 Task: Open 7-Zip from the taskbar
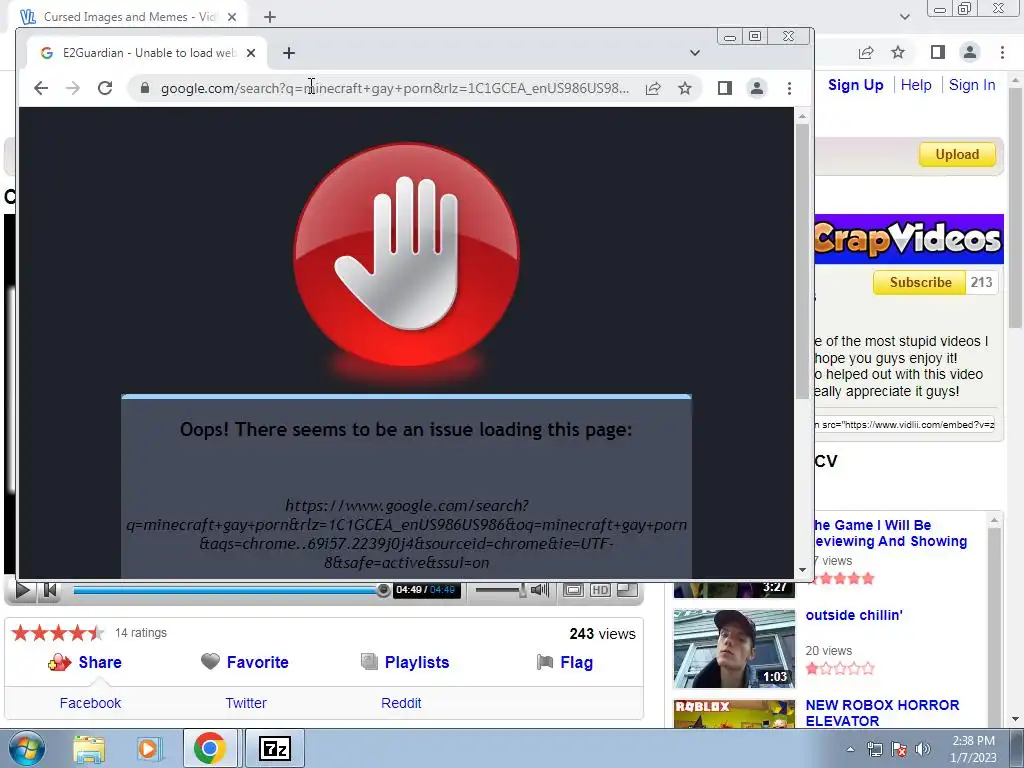click(274, 748)
